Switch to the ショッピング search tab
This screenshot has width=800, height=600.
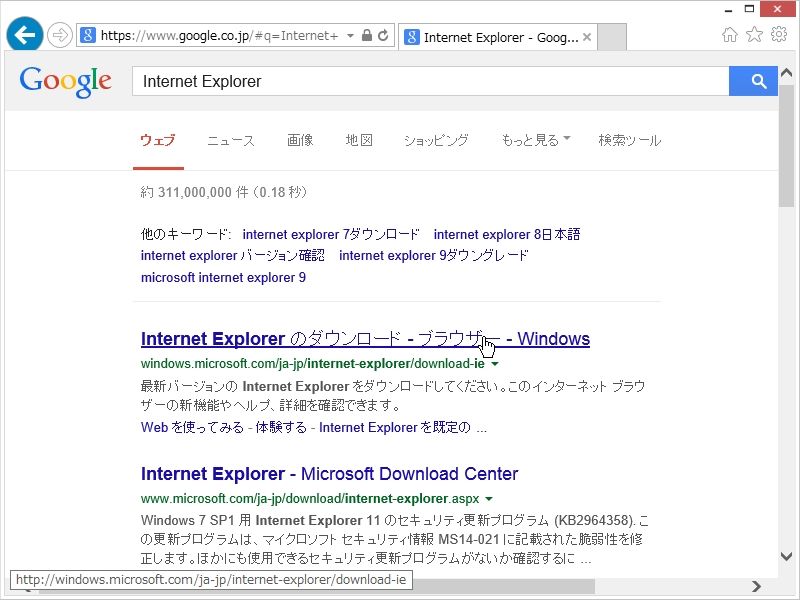pos(436,140)
